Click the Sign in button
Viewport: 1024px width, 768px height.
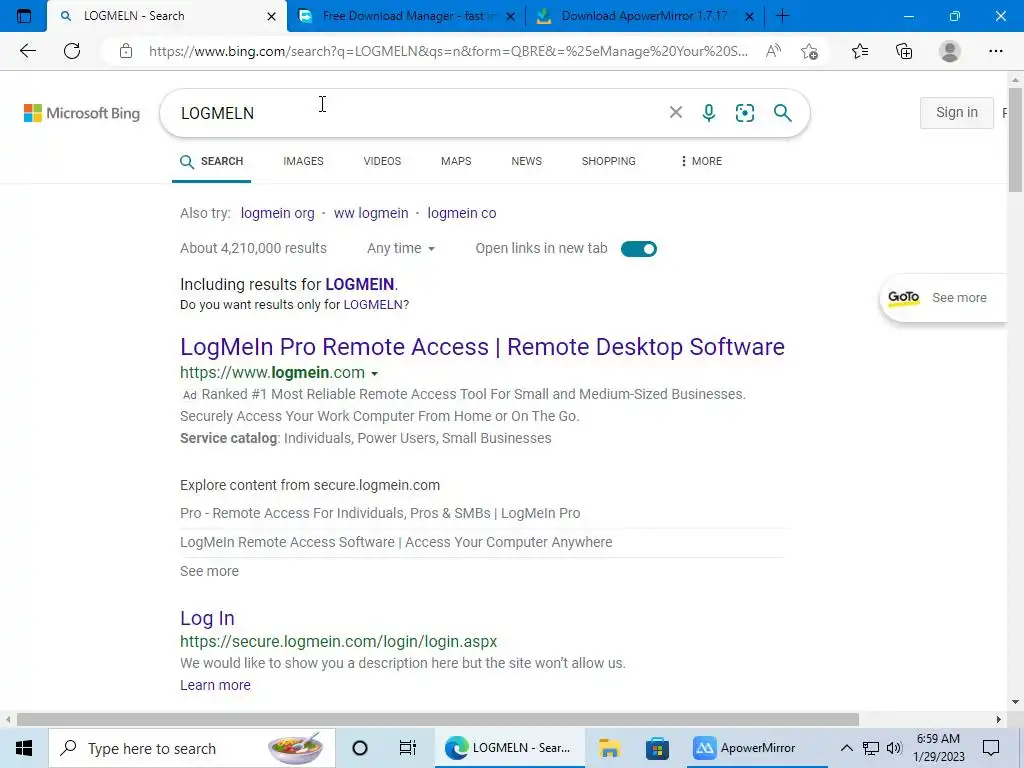pos(957,112)
